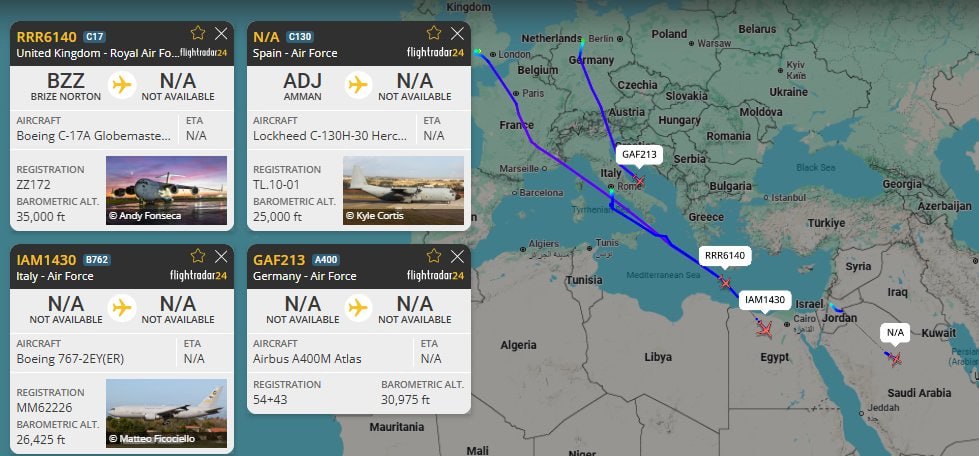Toggle favorite star on the GAF213 card
The height and width of the screenshot is (456, 979).
pyautogui.click(x=433, y=256)
